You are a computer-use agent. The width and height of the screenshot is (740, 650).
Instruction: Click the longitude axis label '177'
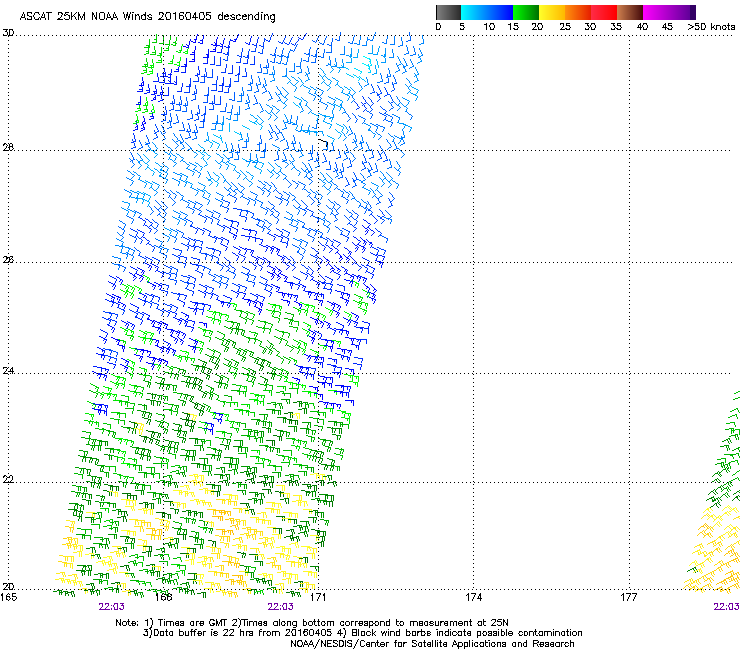(x=628, y=597)
